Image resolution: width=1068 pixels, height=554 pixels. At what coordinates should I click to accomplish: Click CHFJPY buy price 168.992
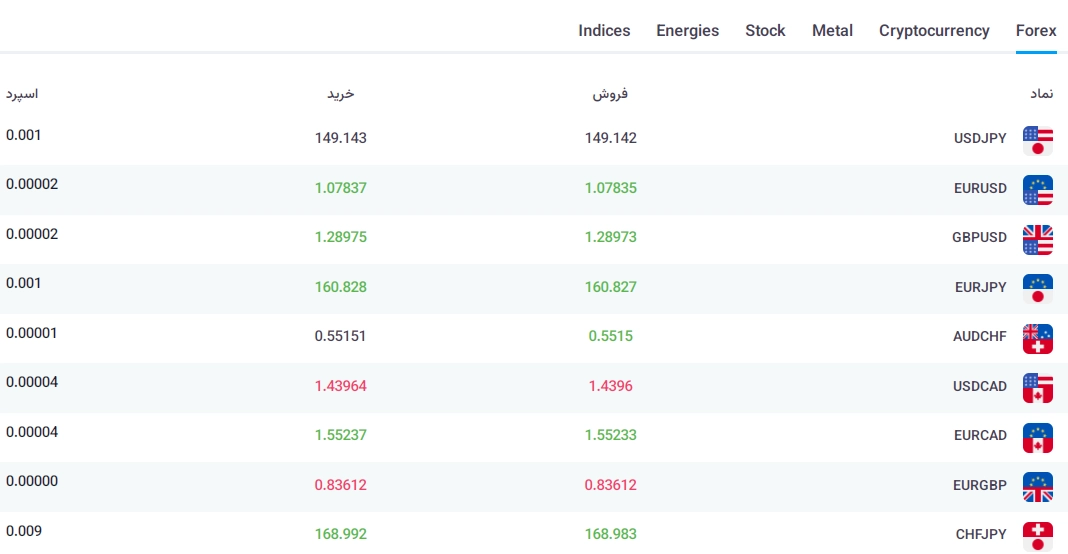click(x=341, y=534)
